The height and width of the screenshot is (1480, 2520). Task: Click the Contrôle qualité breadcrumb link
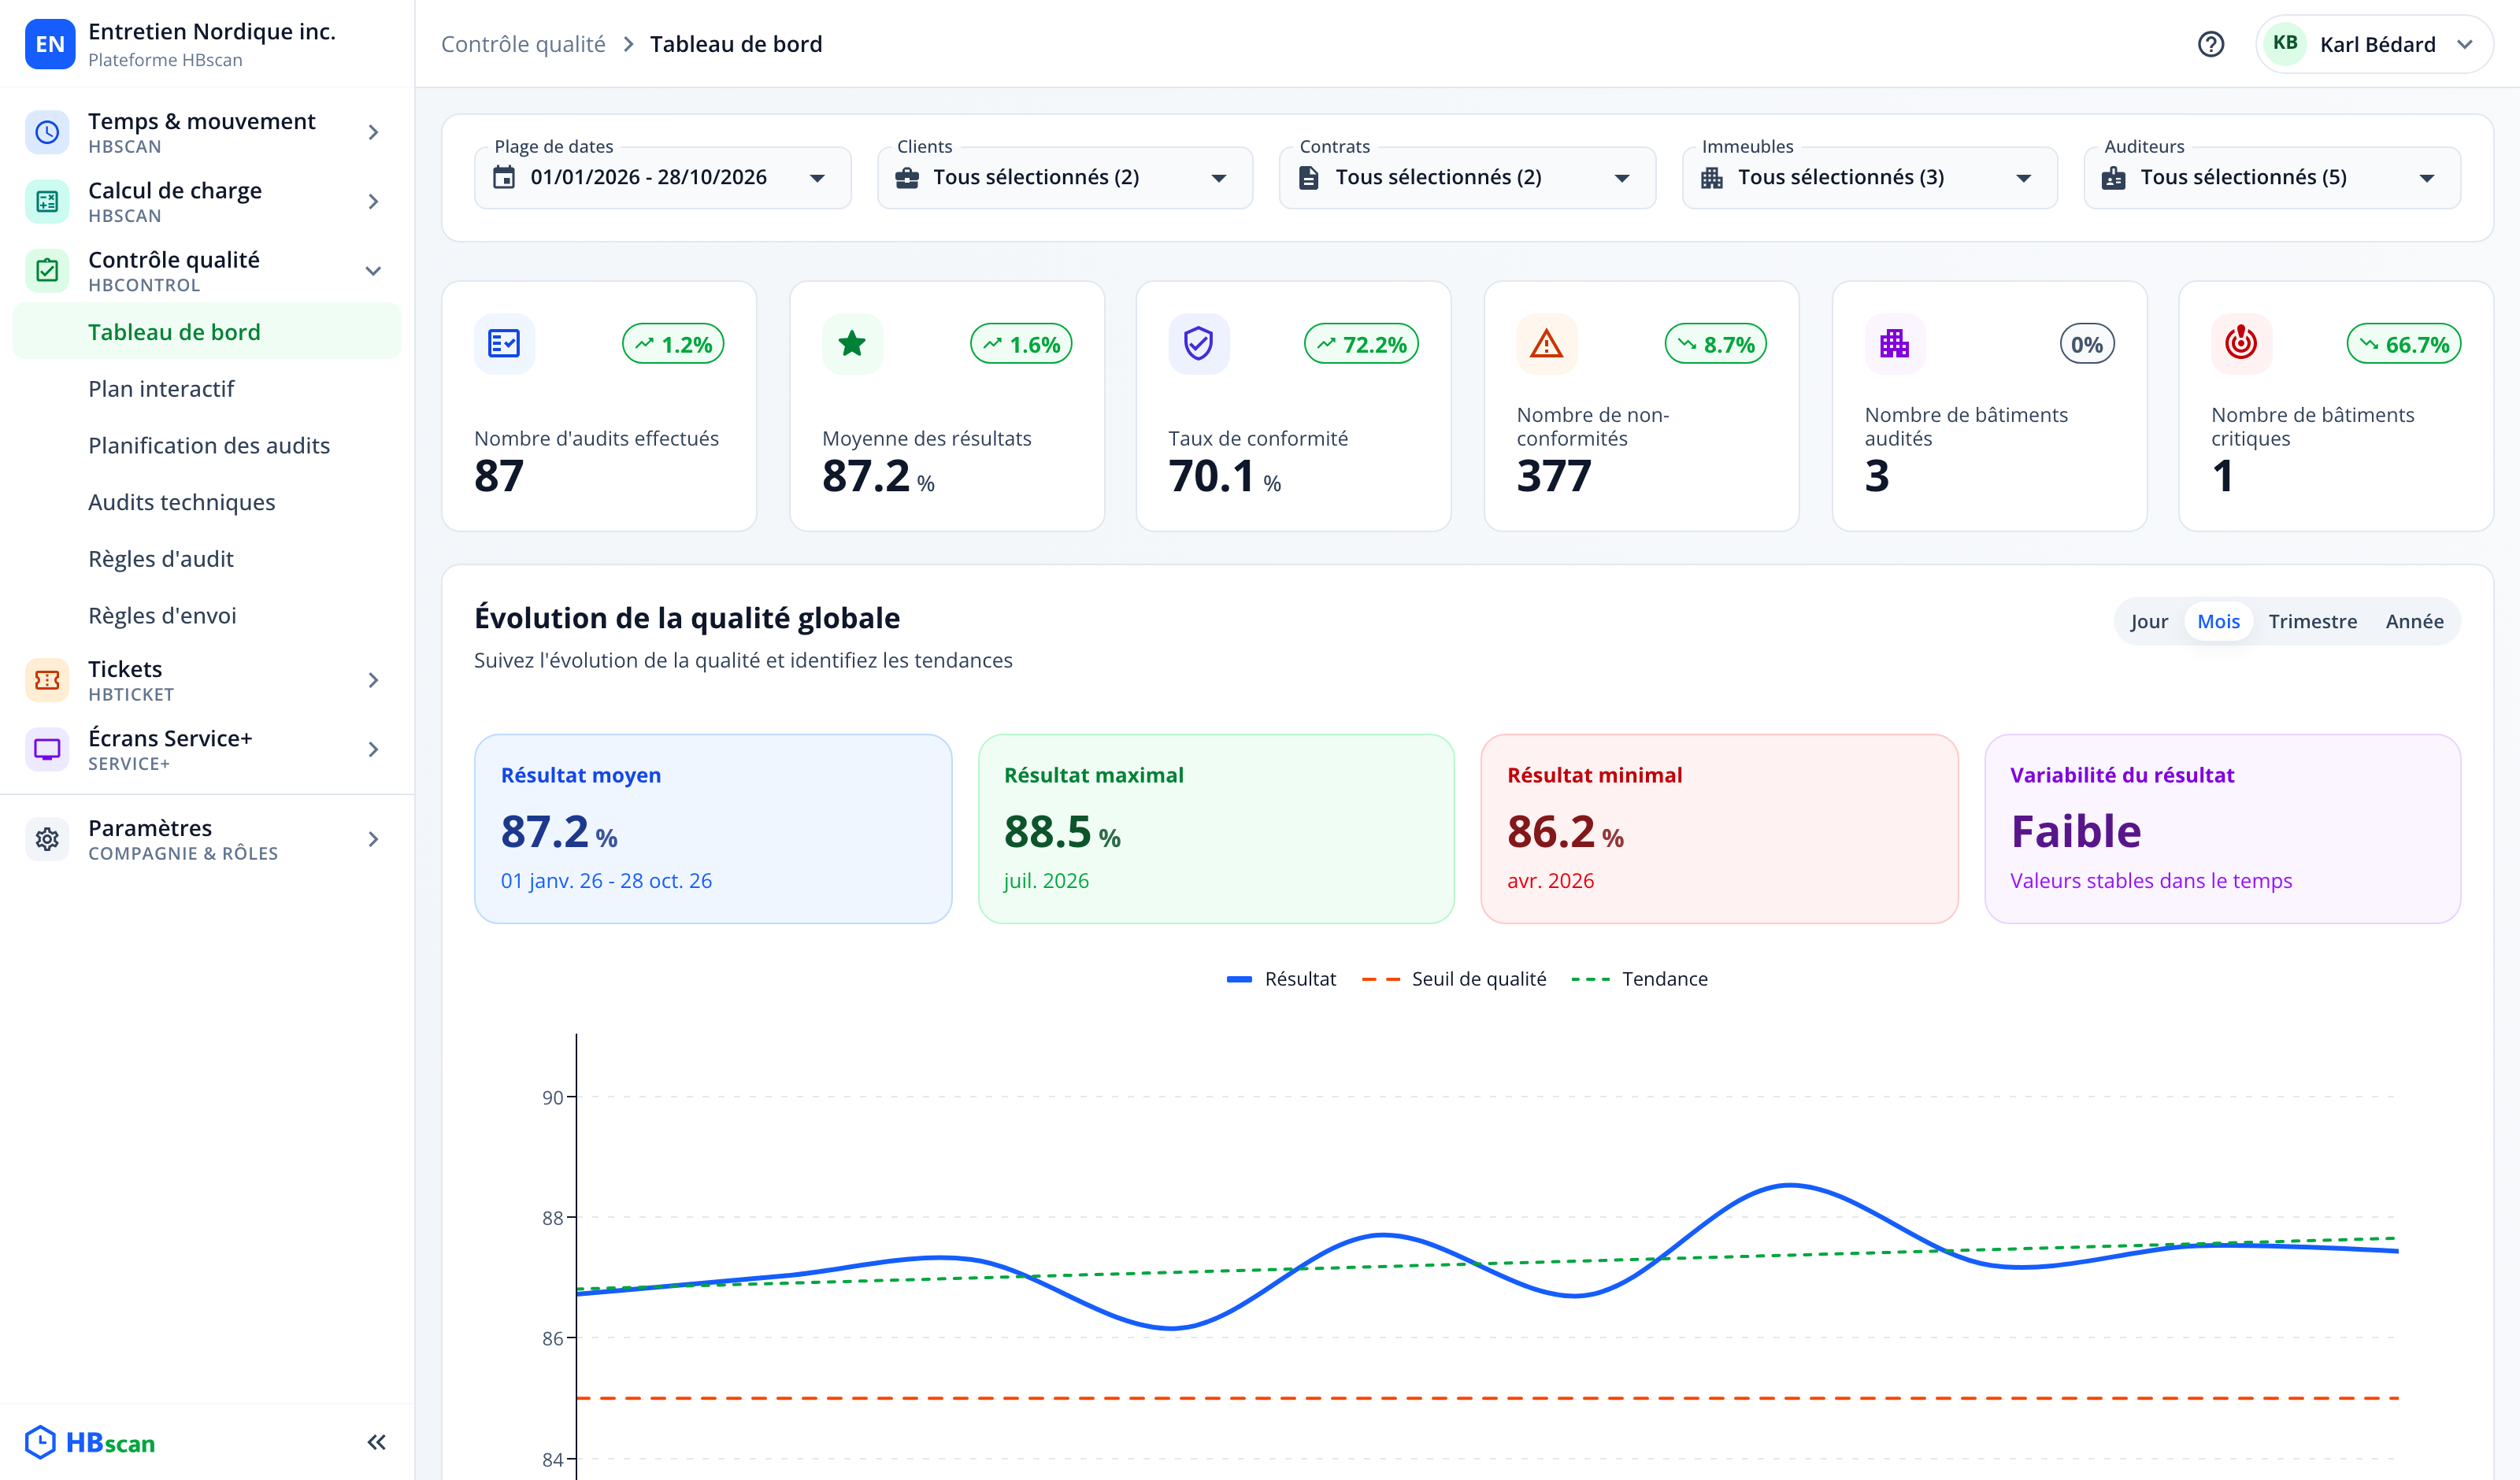(x=523, y=44)
